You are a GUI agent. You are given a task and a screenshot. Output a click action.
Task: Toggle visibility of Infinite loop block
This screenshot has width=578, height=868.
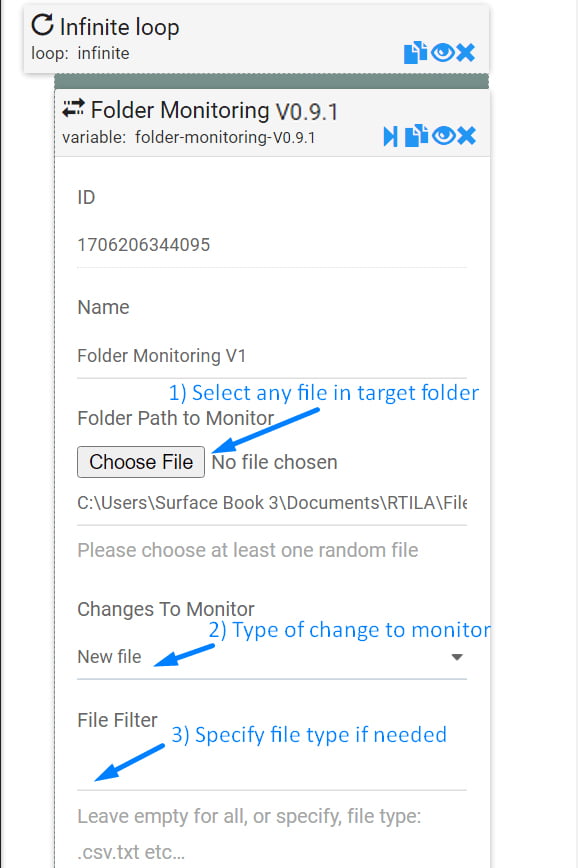coord(442,53)
